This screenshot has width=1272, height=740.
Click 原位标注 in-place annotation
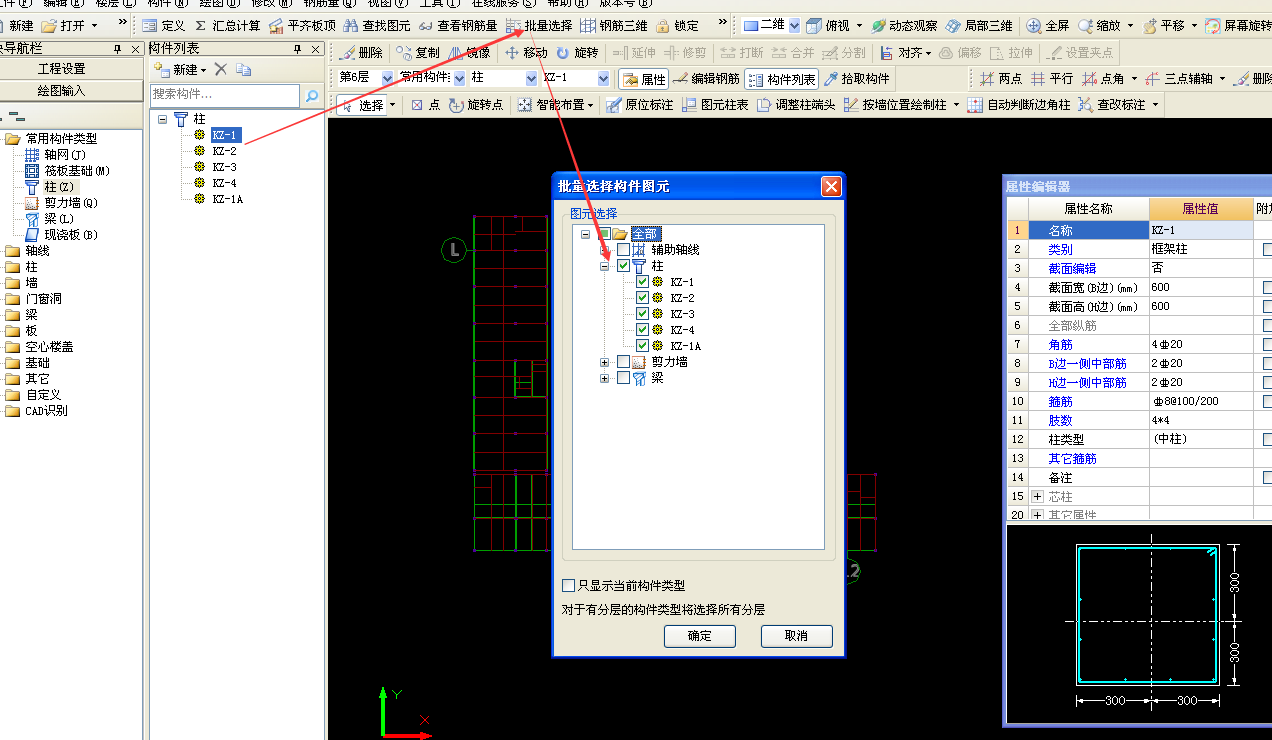coord(640,104)
